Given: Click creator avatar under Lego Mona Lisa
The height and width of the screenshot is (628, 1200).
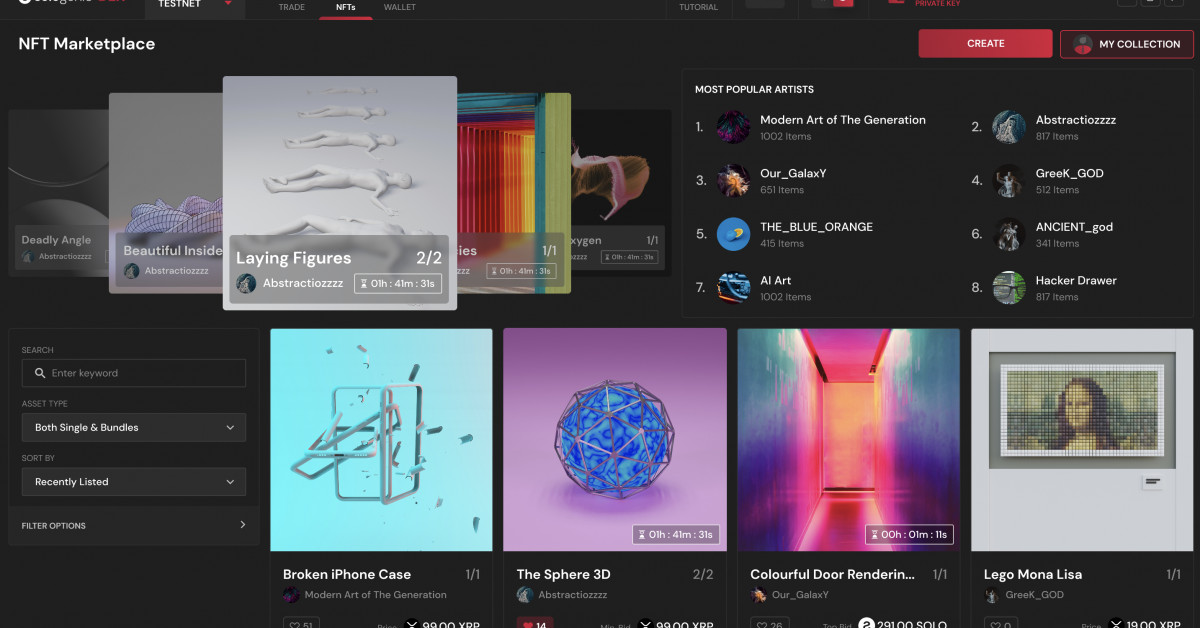Looking at the screenshot, I should point(992,595).
